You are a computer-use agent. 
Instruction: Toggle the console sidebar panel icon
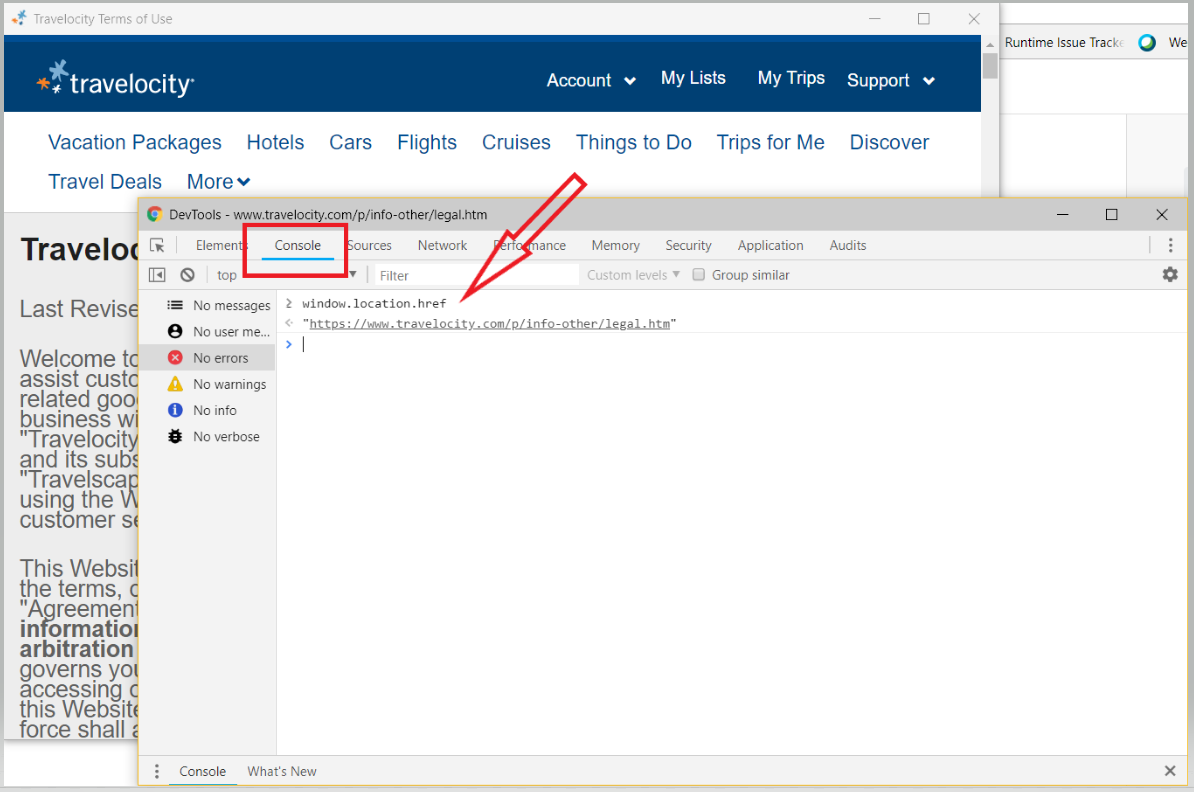coord(158,275)
